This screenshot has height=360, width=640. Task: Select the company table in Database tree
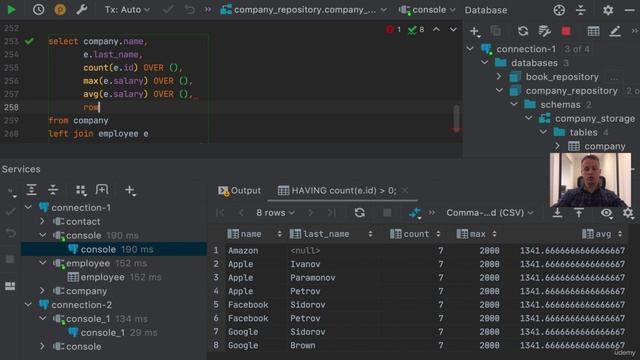(604, 146)
